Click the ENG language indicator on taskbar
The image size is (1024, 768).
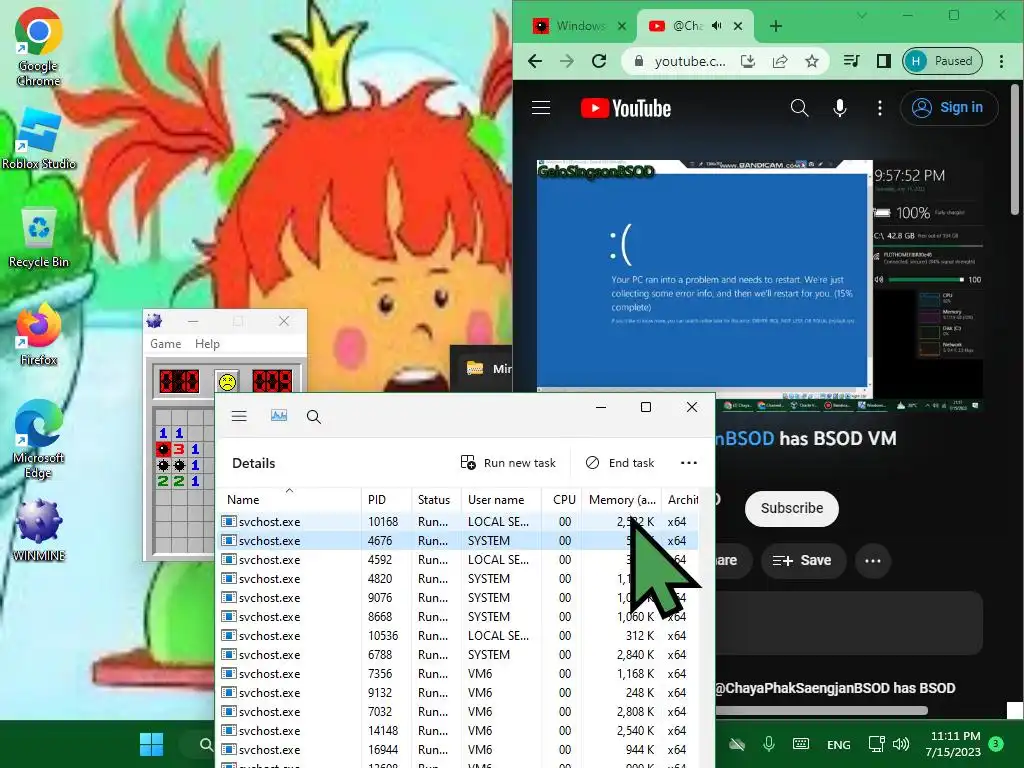click(x=839, y=744)
